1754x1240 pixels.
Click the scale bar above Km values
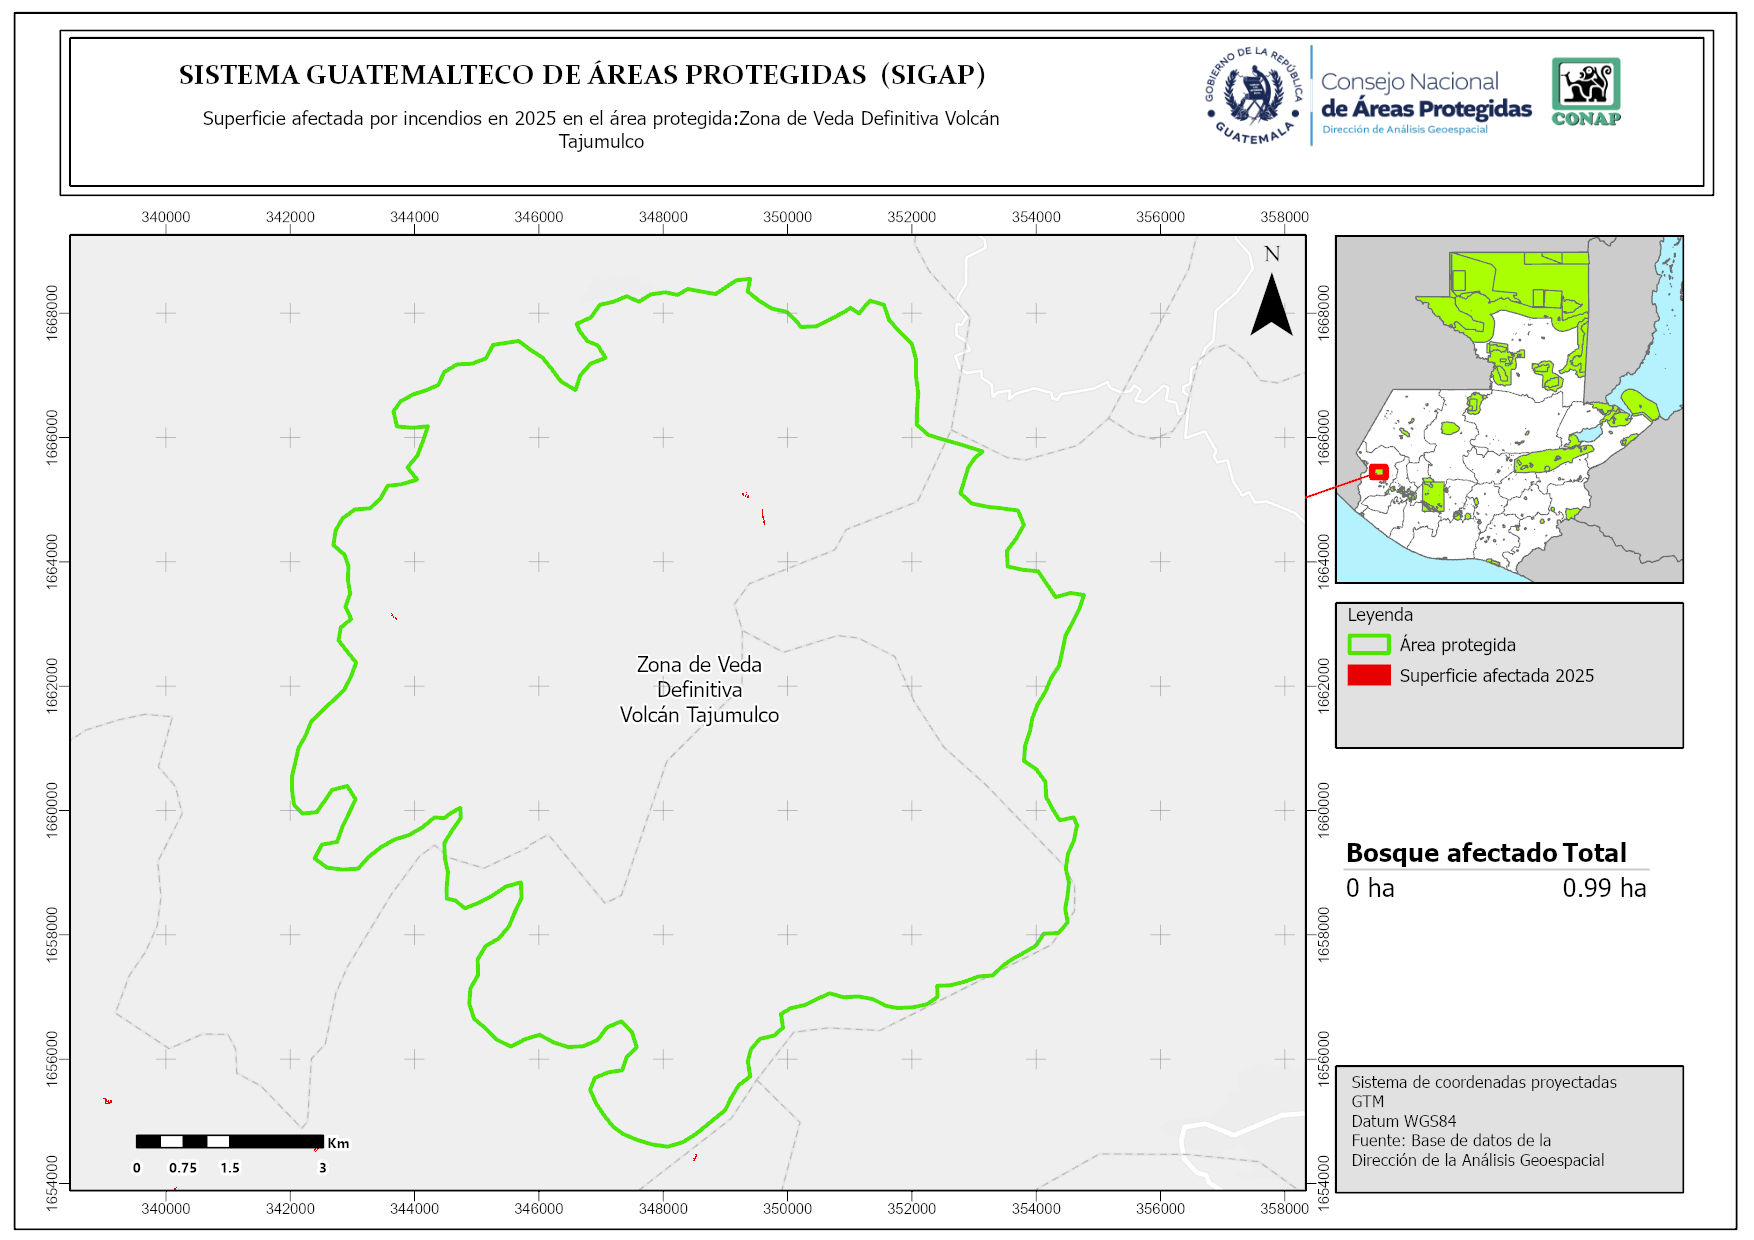tap(229, 1141)
